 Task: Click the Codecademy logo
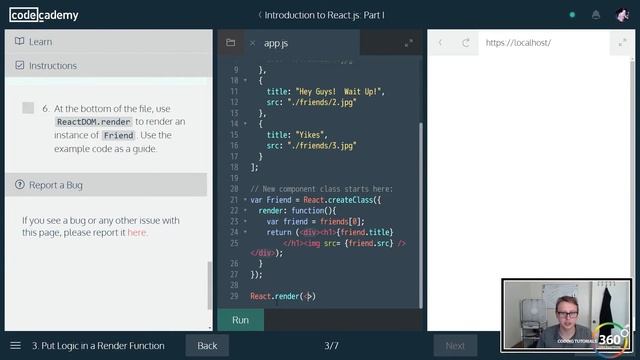pyautogui.click(x=44, y=15)
